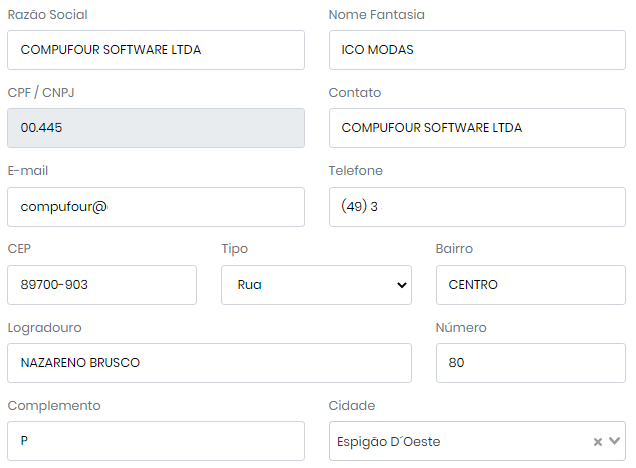Click the Contato text box
Viewport: 636px width, 468px height.
476,128
